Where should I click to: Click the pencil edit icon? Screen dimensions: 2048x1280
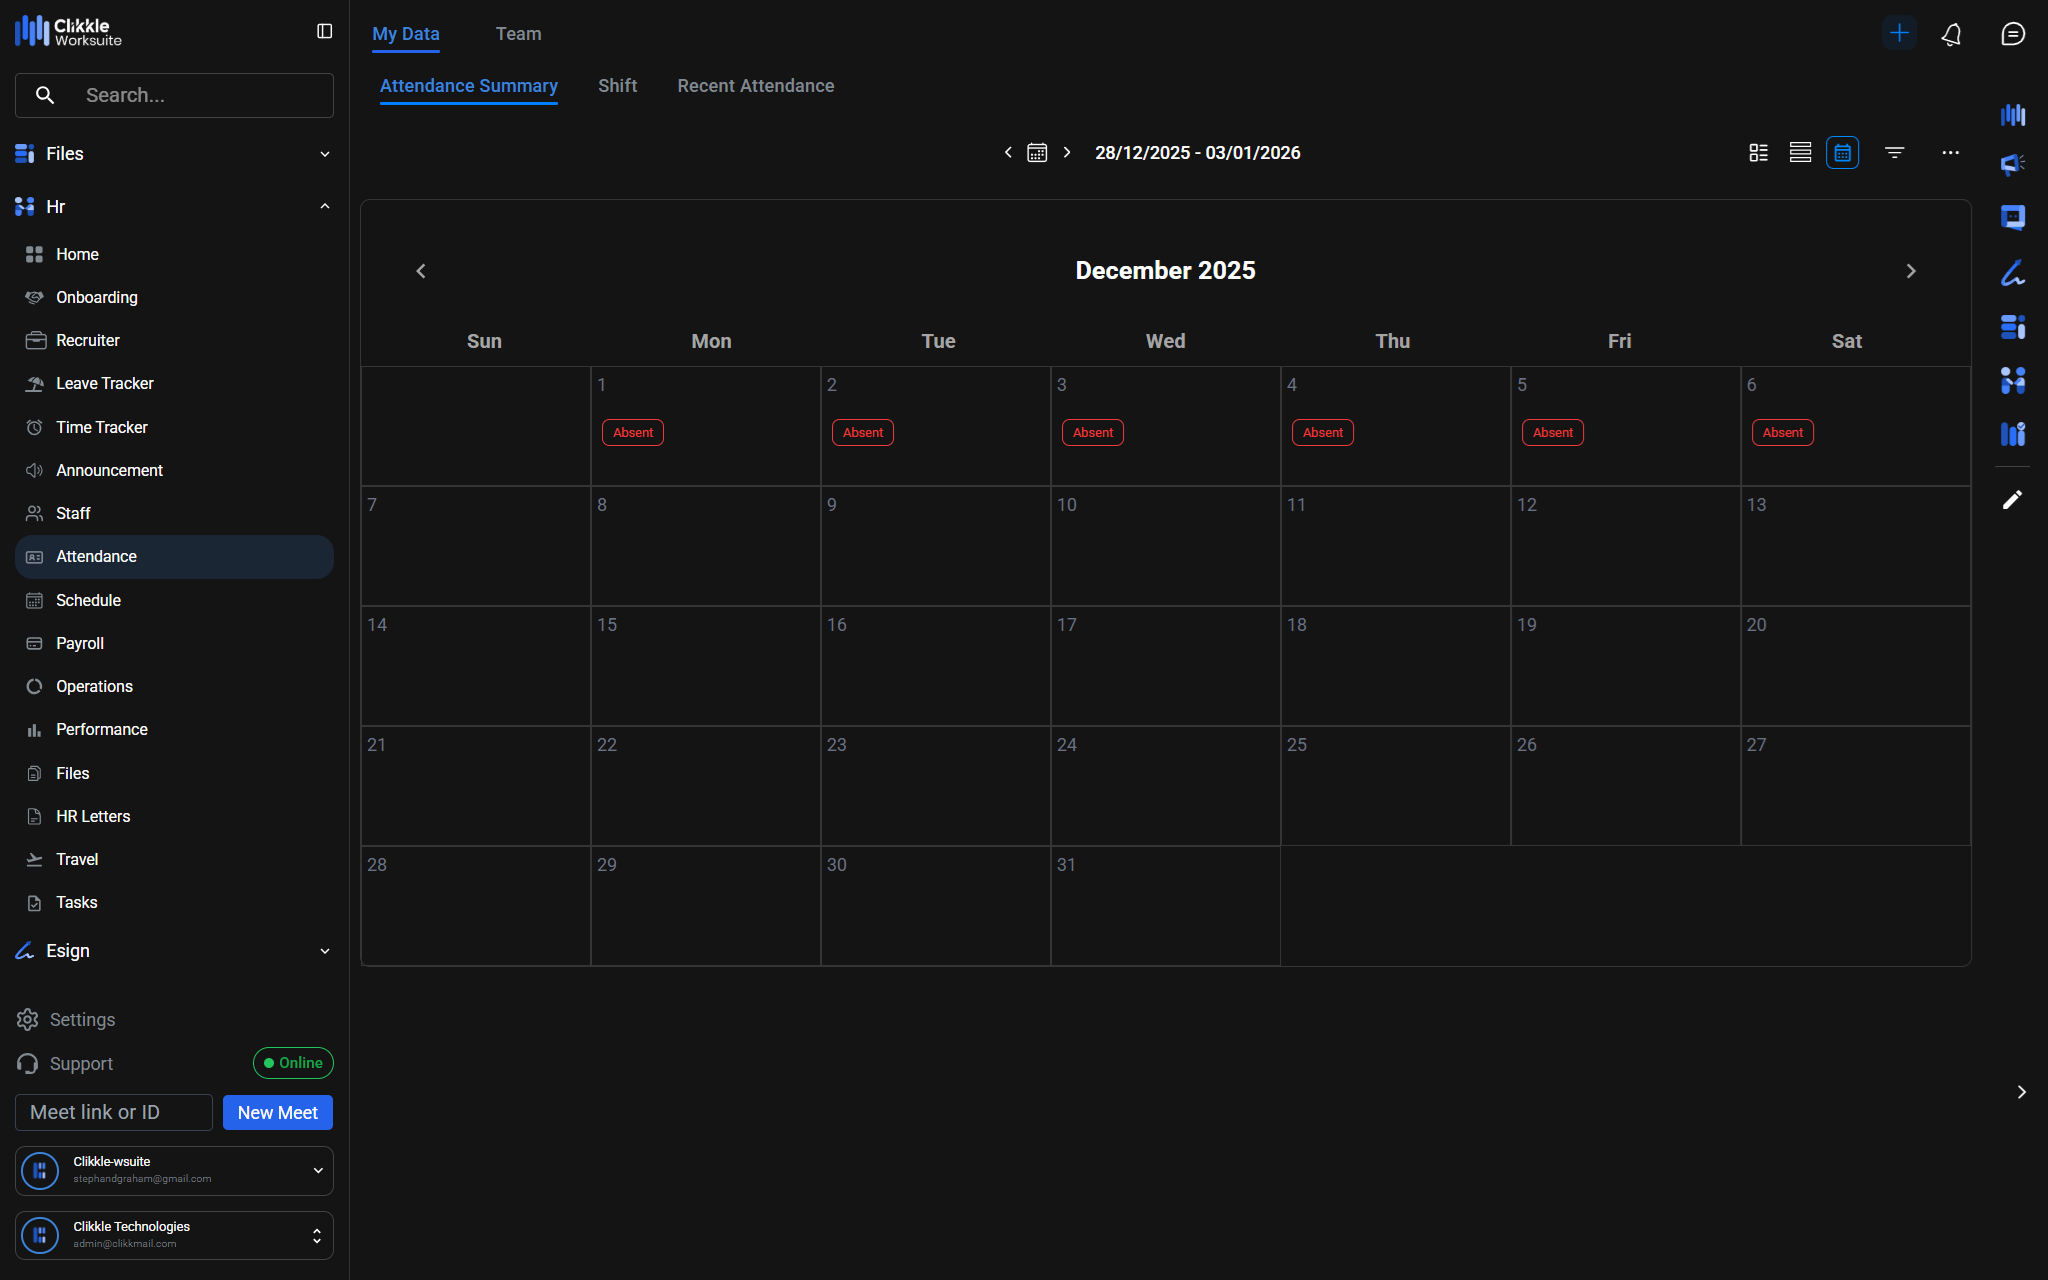[2012, 500]
